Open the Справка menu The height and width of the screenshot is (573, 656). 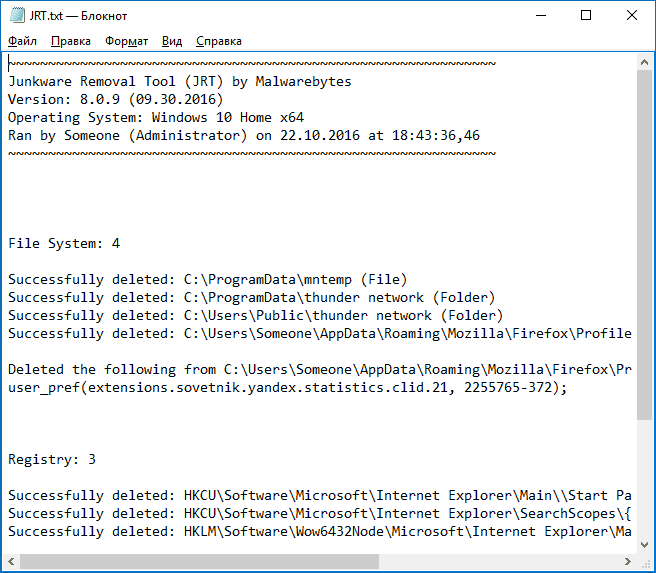click(219, 41)
